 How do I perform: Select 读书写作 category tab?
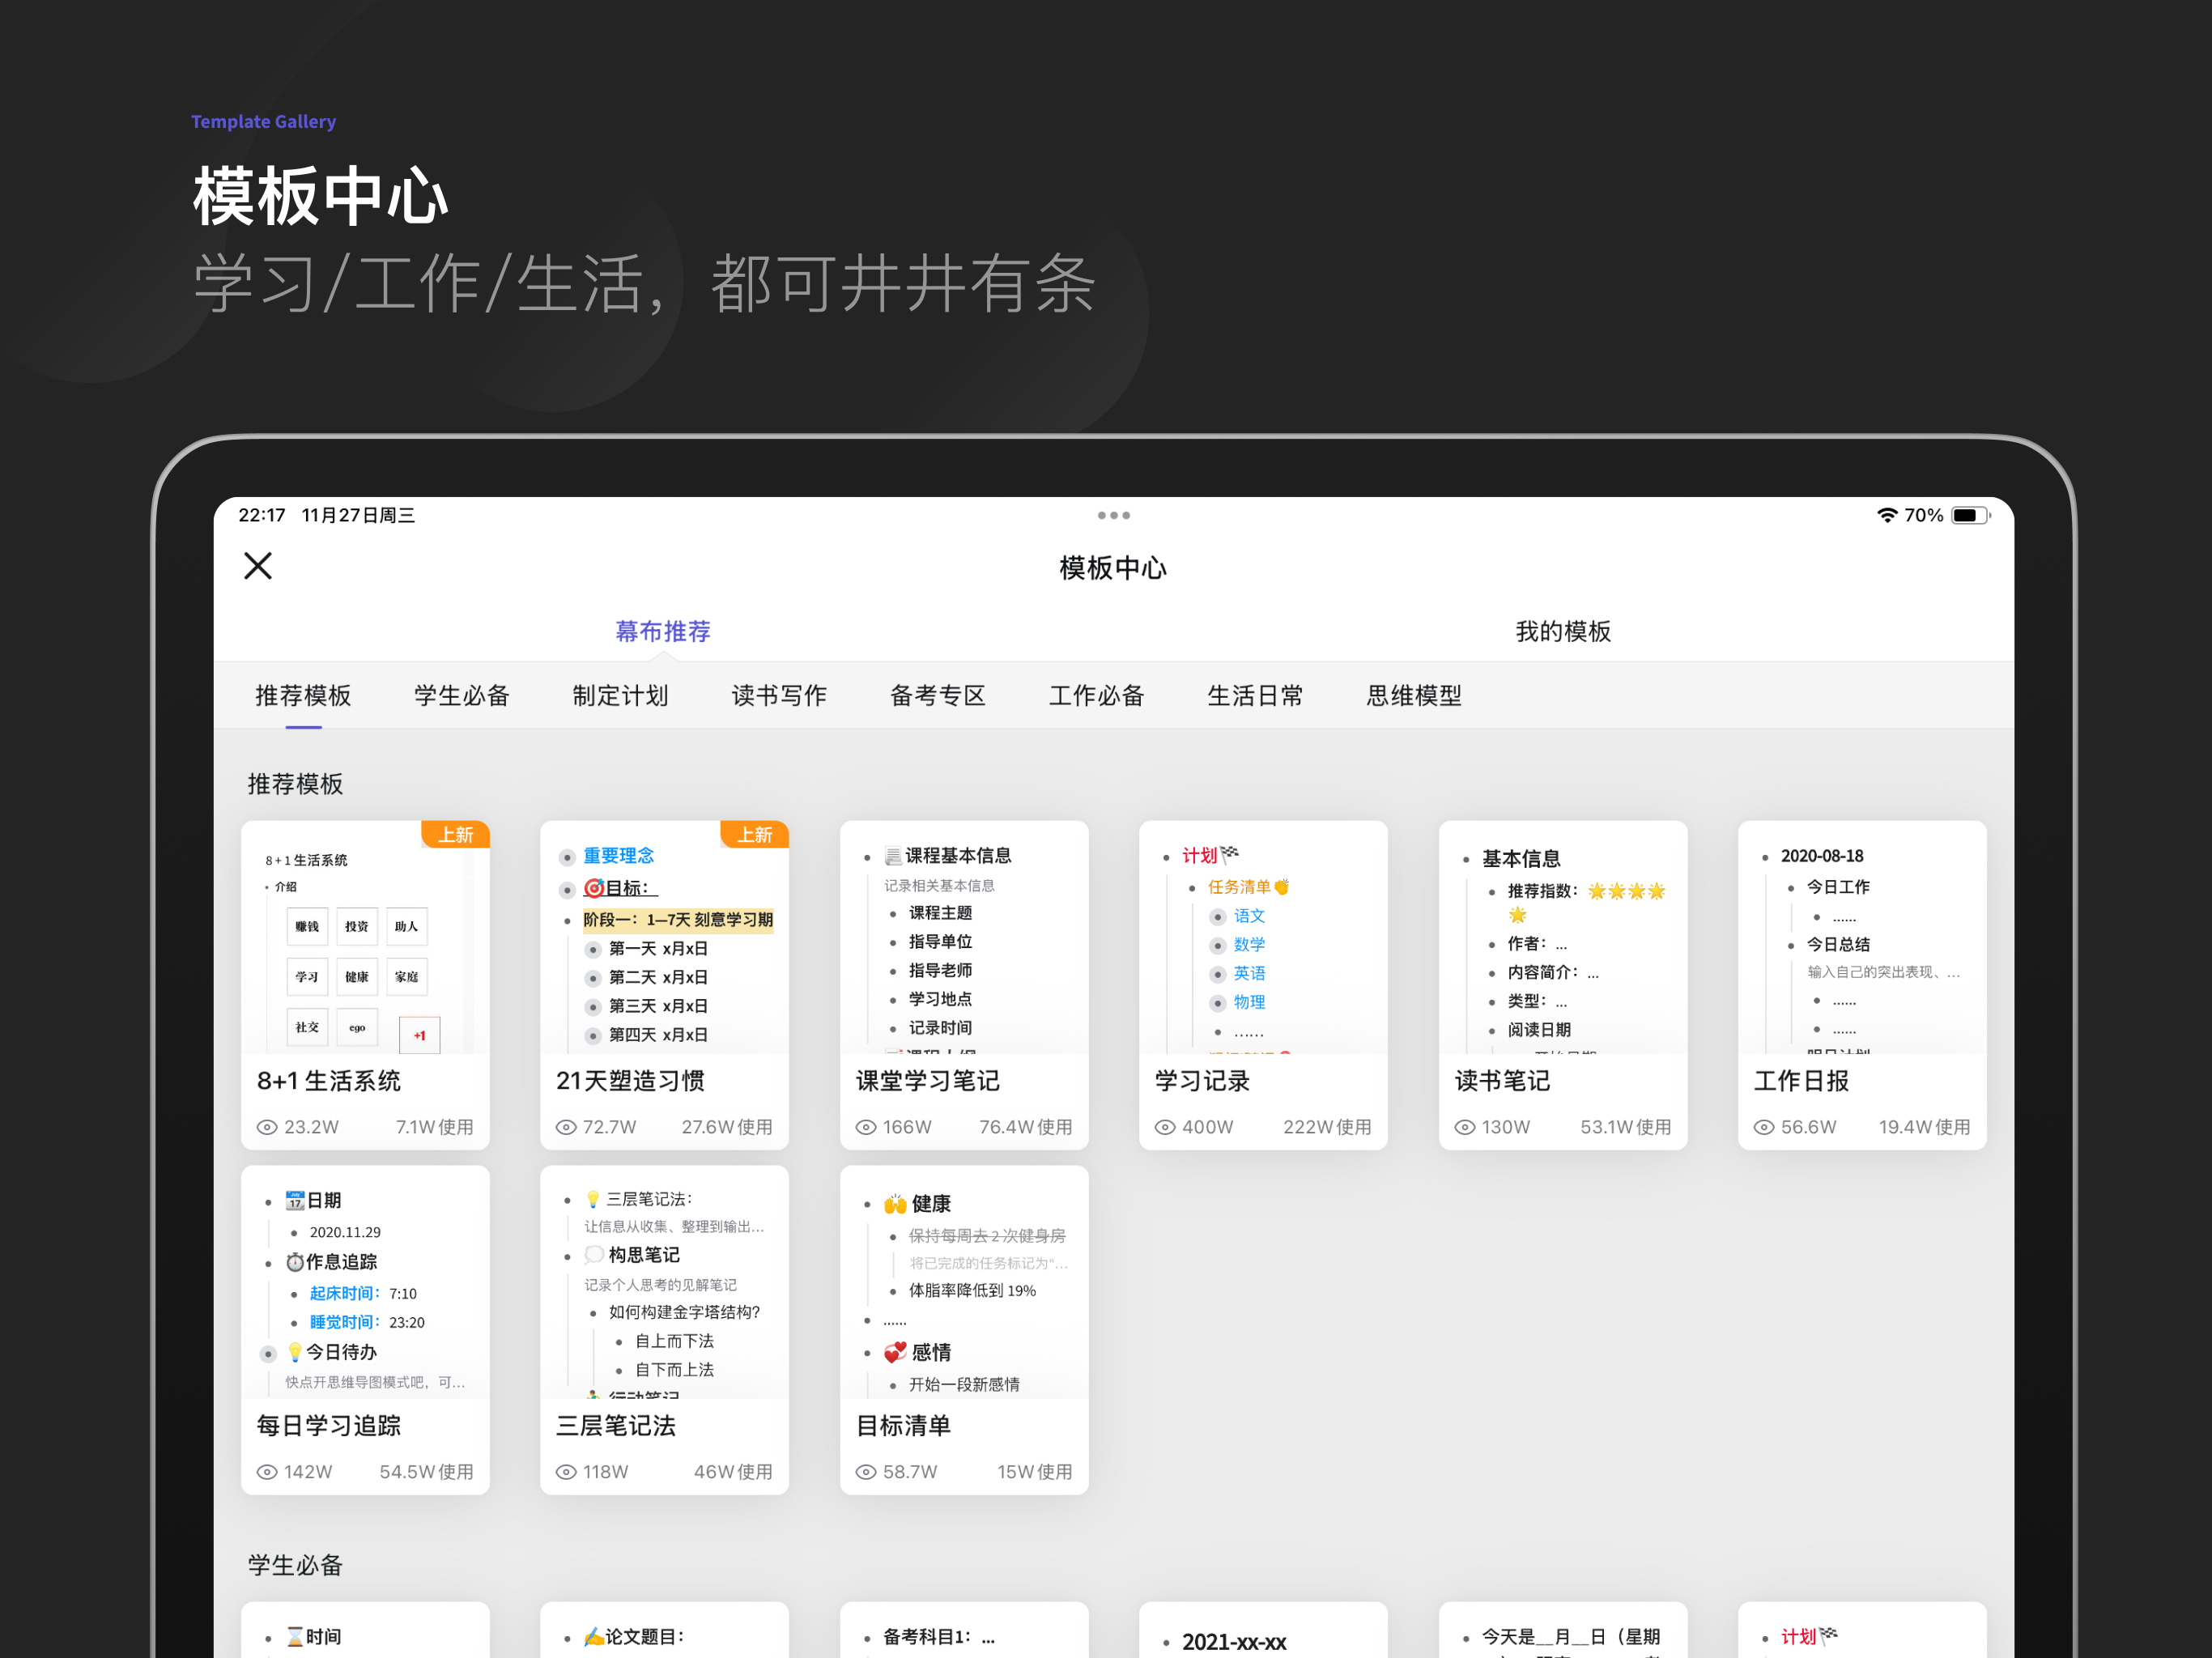coord(779,695)
